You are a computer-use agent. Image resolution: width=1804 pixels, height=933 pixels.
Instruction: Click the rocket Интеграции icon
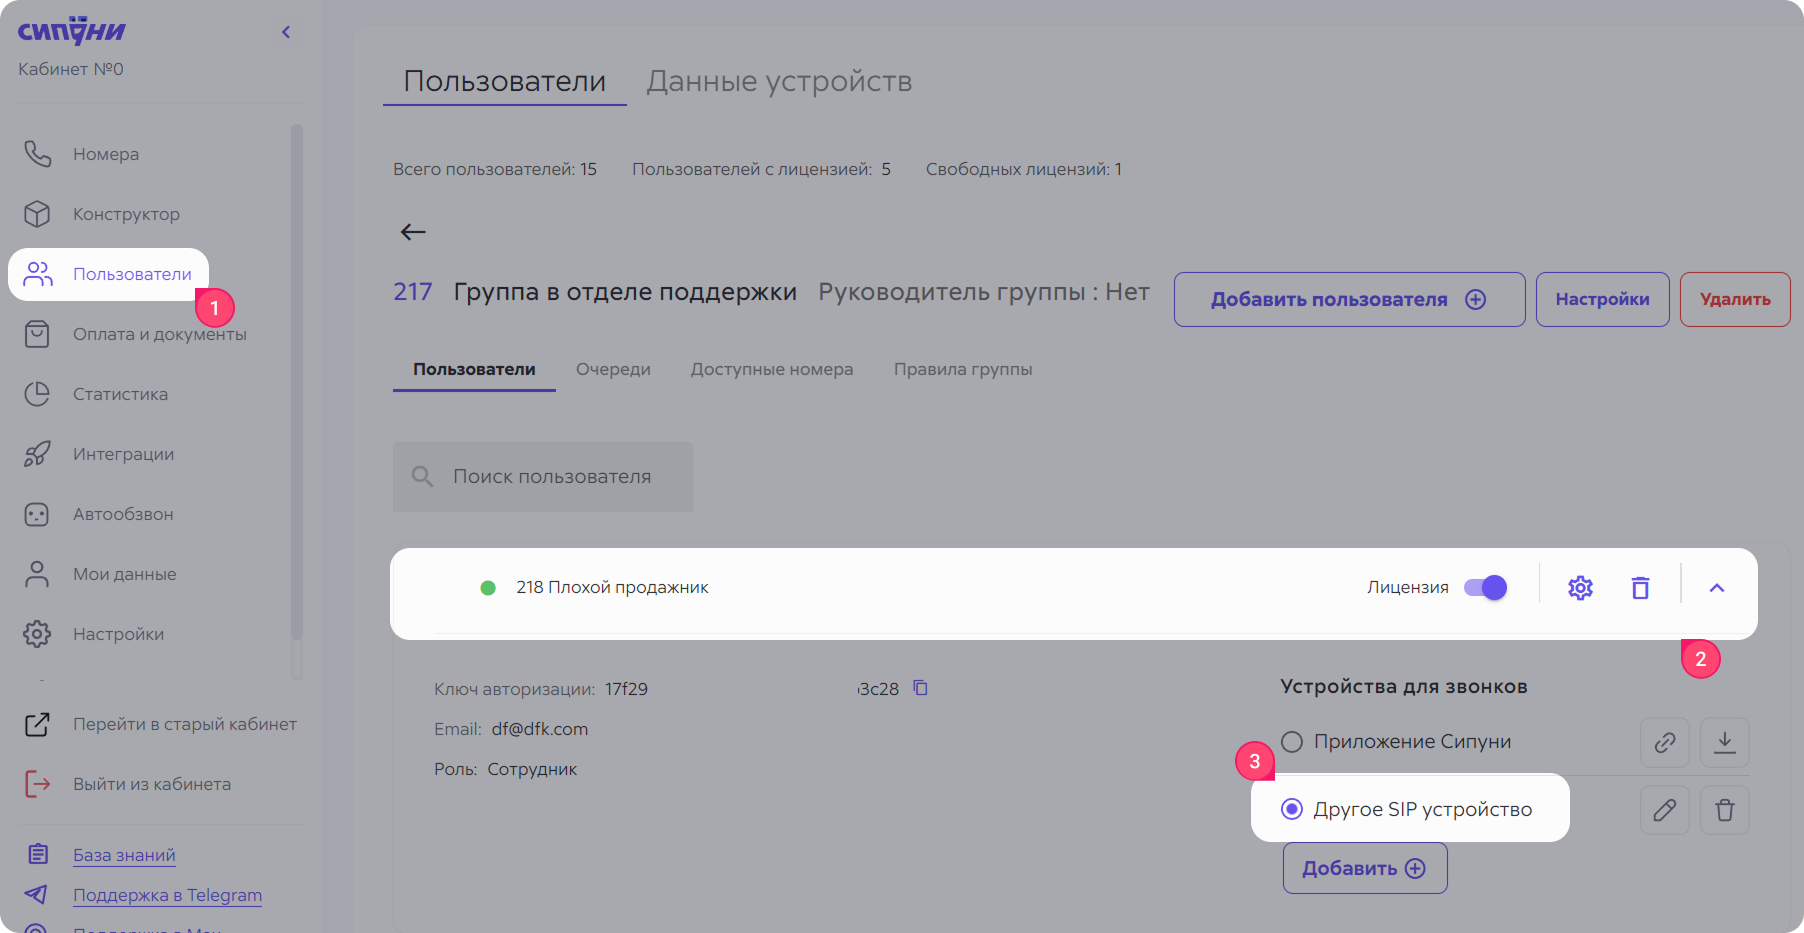pos(37,454)
